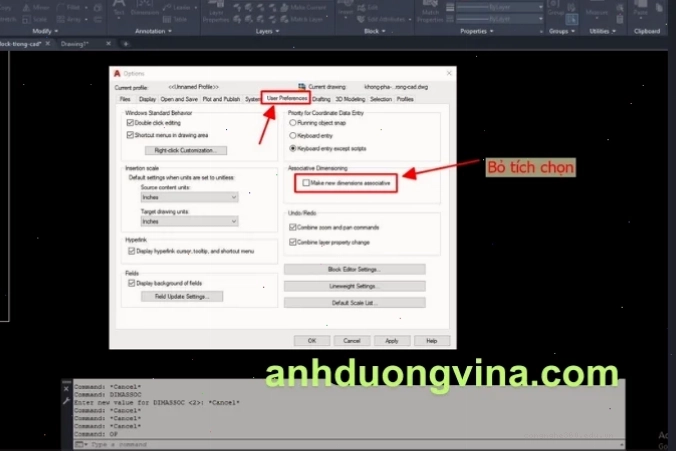
Task: Open recent commands icon in command line
Action: (81, 444)
